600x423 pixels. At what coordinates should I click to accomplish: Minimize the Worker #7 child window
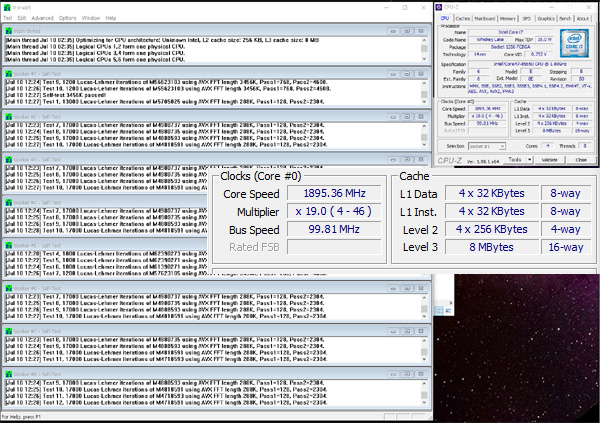(393, 331)
